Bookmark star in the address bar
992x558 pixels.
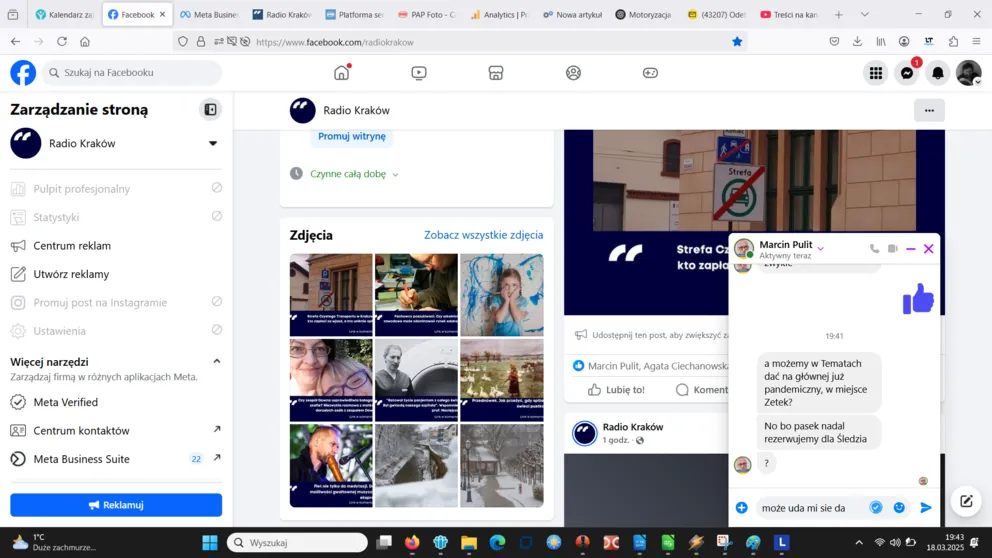point(737,42)
